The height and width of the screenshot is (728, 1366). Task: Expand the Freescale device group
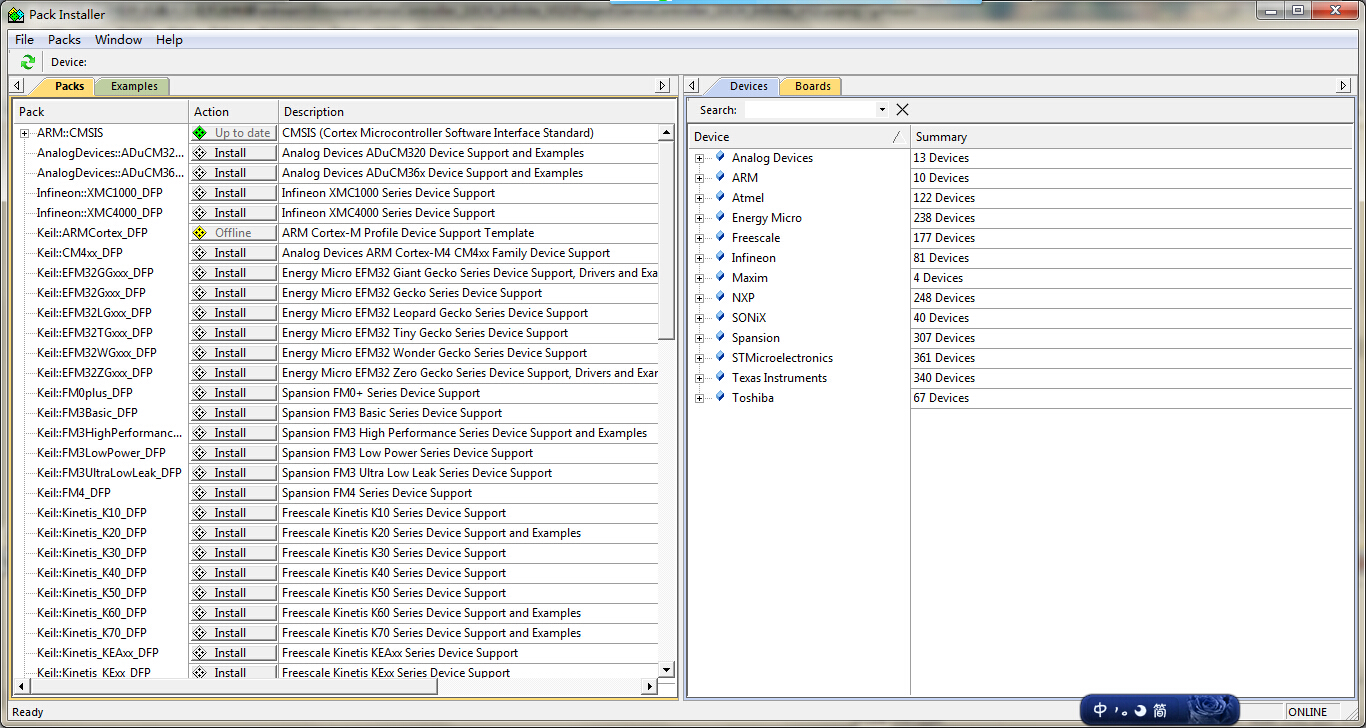[700, 238]
